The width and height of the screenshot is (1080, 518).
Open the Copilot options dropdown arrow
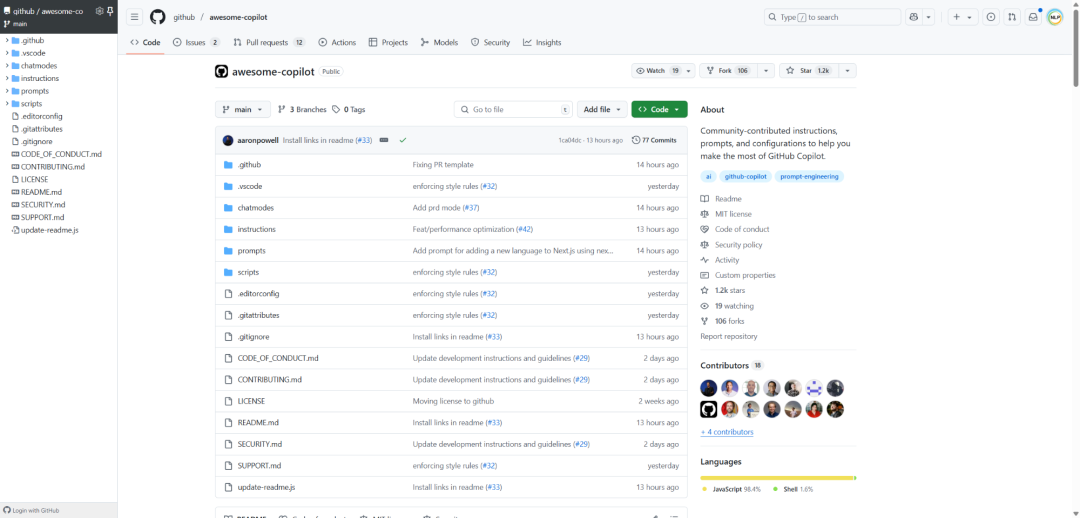pos(928,17)
